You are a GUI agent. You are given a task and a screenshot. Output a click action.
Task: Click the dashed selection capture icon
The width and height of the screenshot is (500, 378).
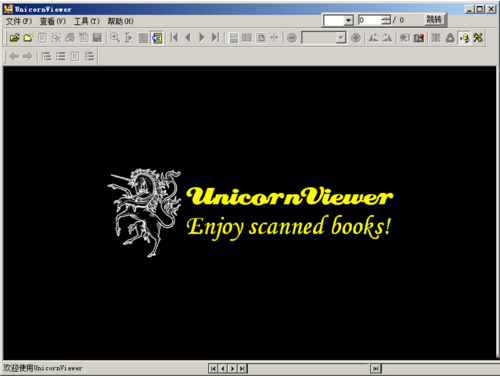56,38
